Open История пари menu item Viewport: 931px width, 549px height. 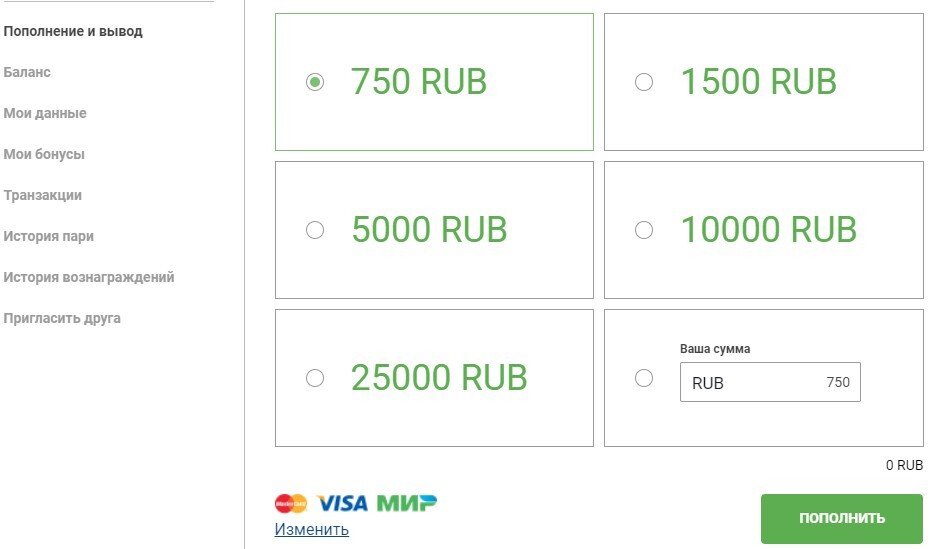pos(49,236)
